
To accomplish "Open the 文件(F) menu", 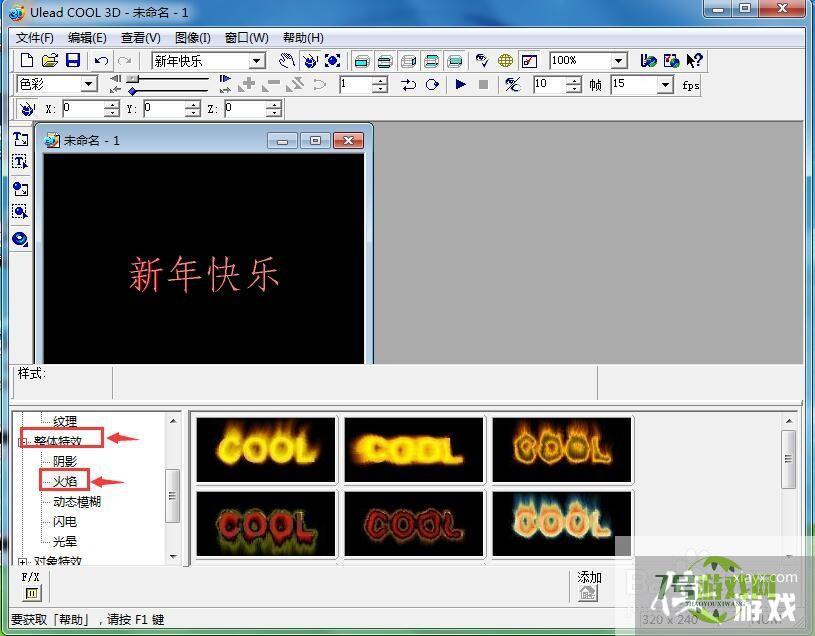I will tap(35, 38).
